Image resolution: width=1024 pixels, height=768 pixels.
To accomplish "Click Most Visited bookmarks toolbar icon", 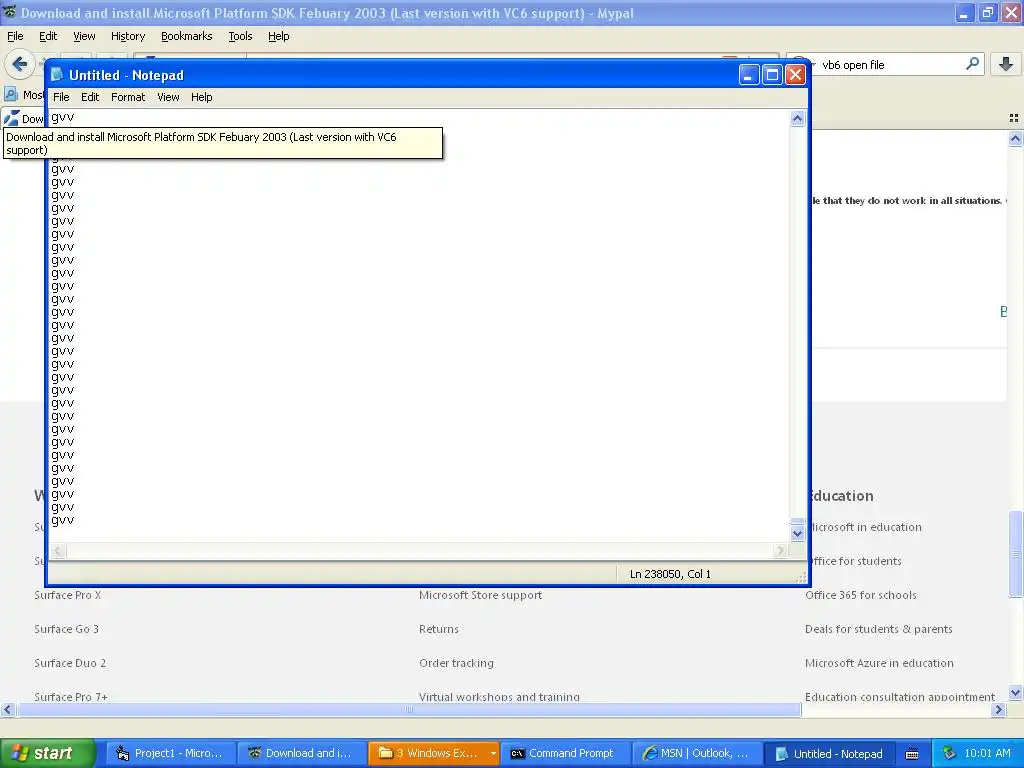I will [x=10, y=94].
